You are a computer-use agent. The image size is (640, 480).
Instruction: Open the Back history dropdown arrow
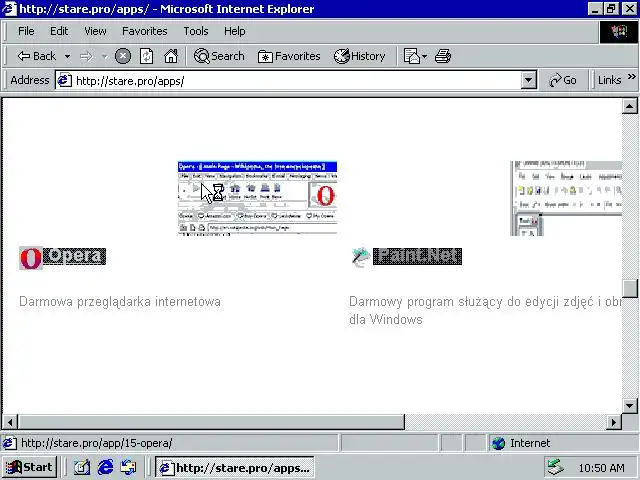tap(67, 56)
